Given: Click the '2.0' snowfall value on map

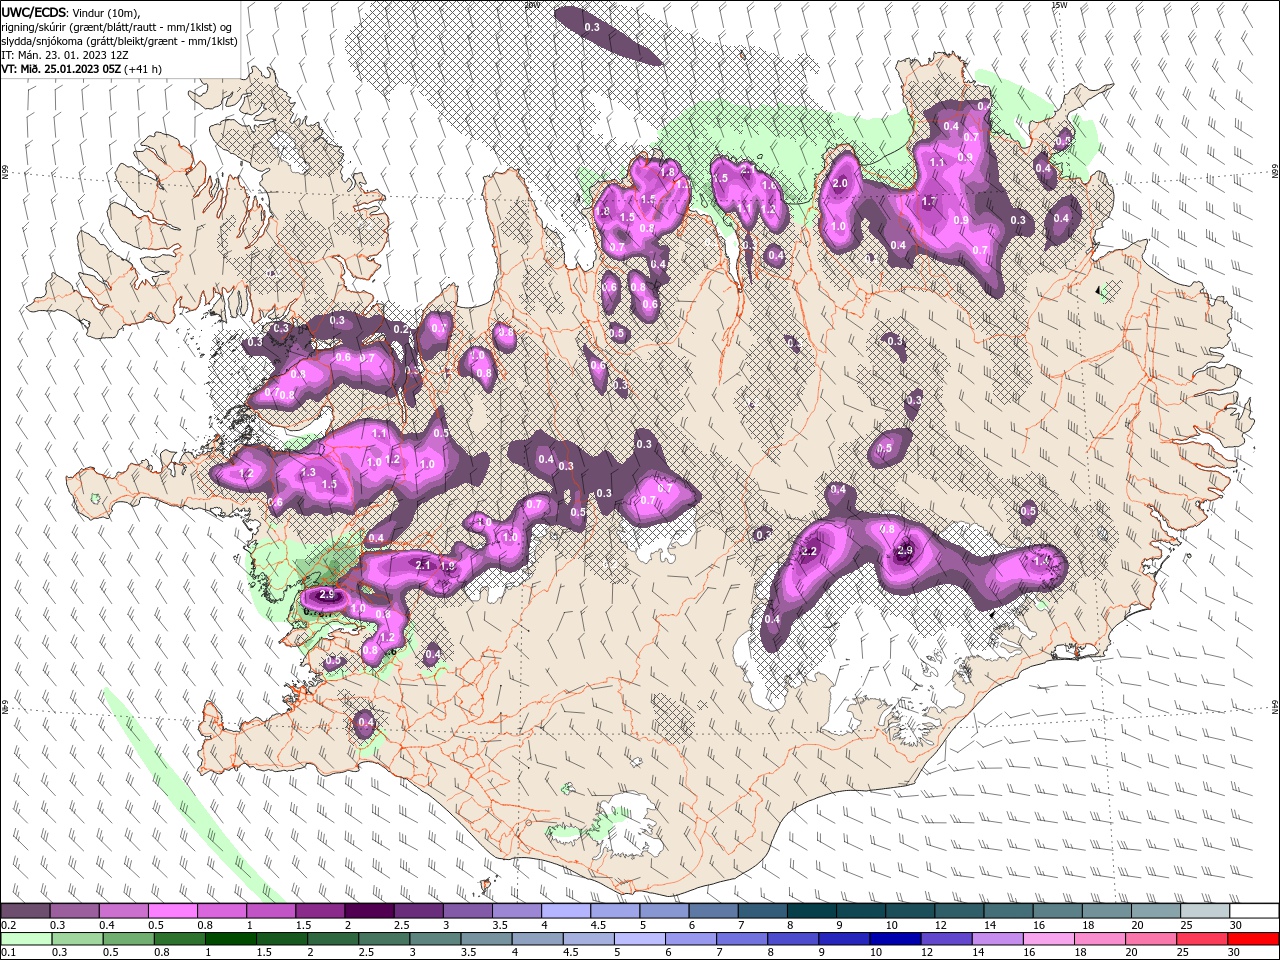Looking at the screenshot, I should pyautogui.click(x=840, y=184).
